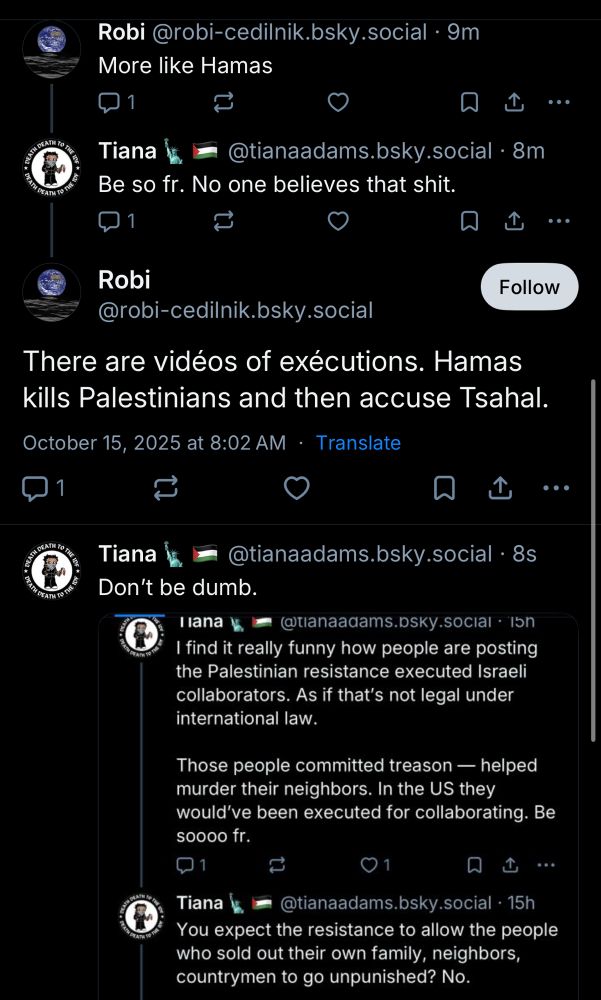Bookmark the main post by Robi
The image size is (601, 1000).
pyautogui.click(x=445, y=488)
